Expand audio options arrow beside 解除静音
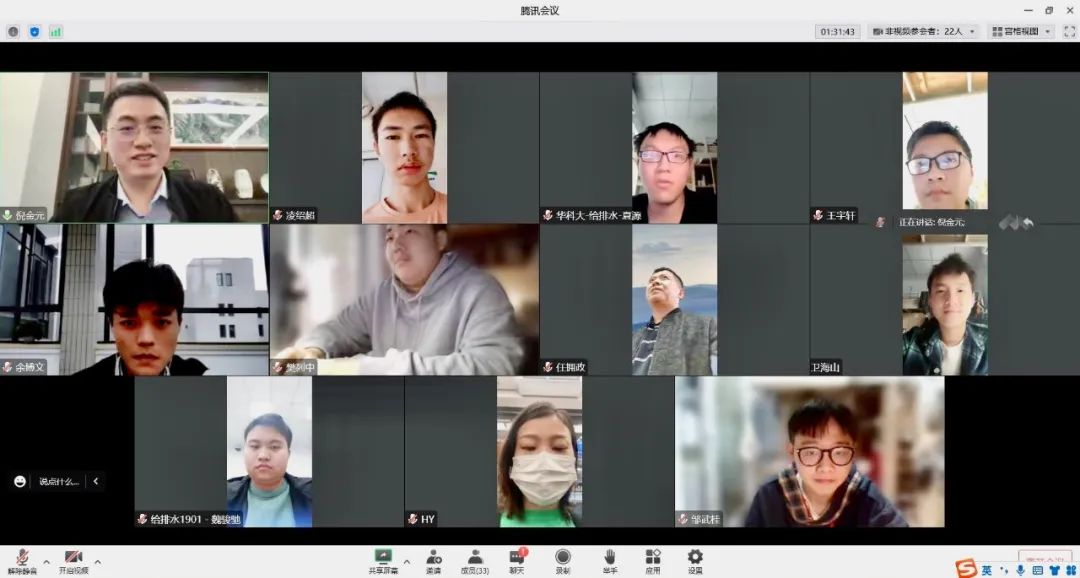The width and height of the screenshot is (1080, 578). (46, 561)
